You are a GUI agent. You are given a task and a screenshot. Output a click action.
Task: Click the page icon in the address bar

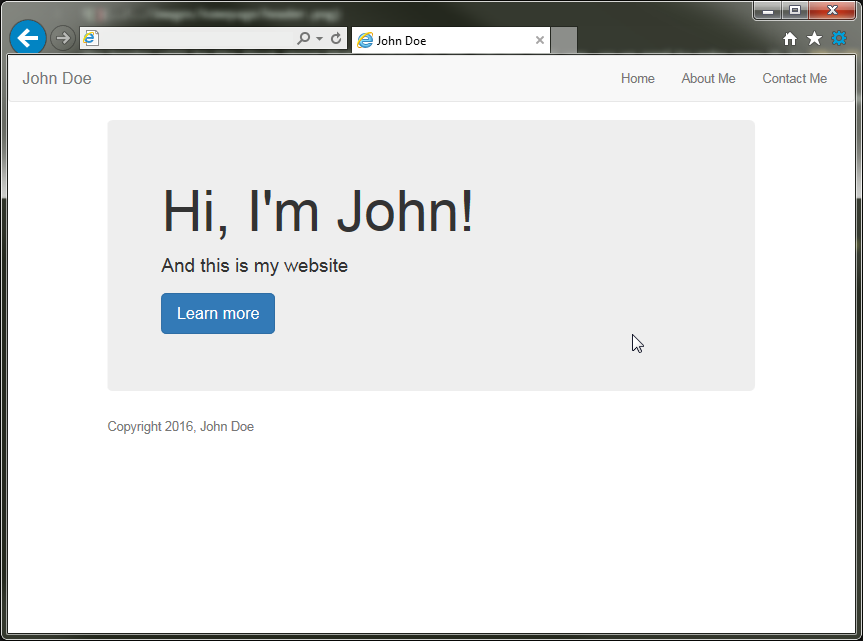(91, 39)
